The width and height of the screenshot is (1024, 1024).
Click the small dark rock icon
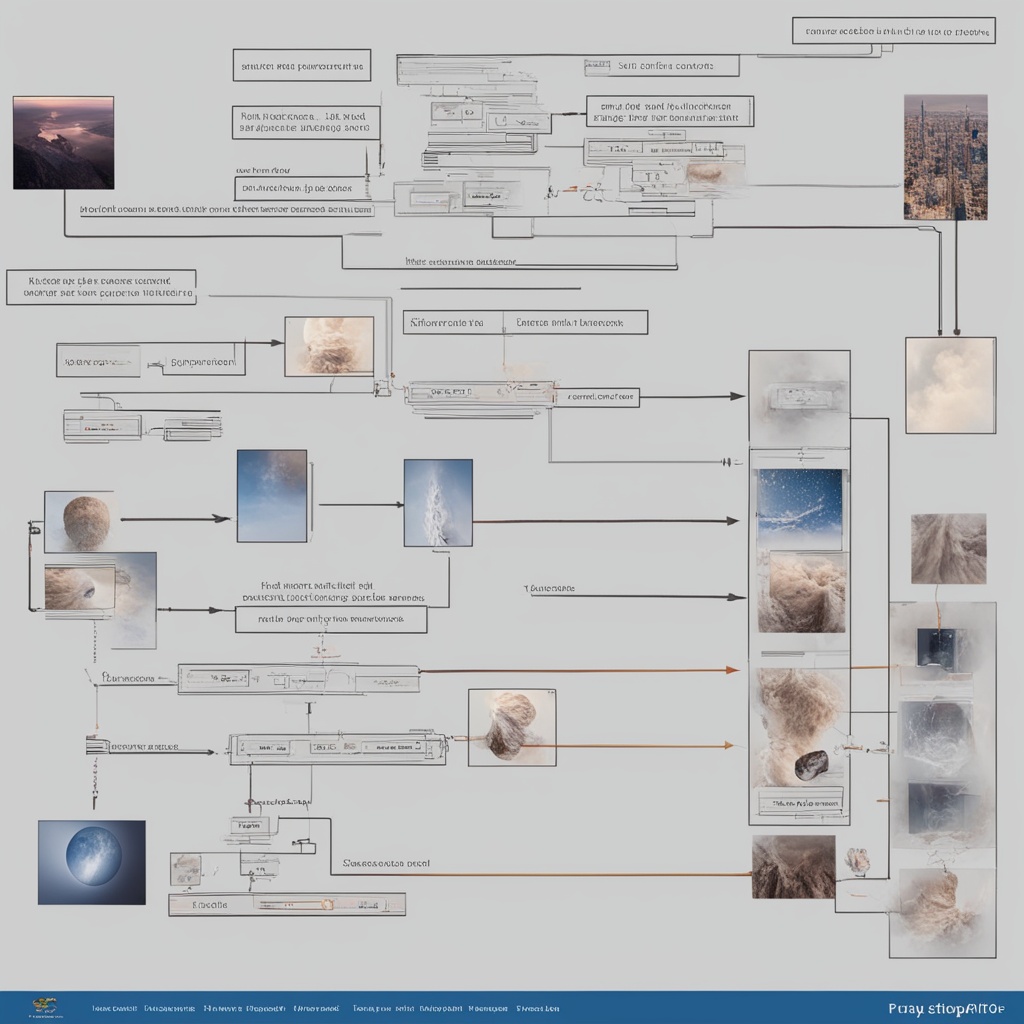[x=811, y=764]
